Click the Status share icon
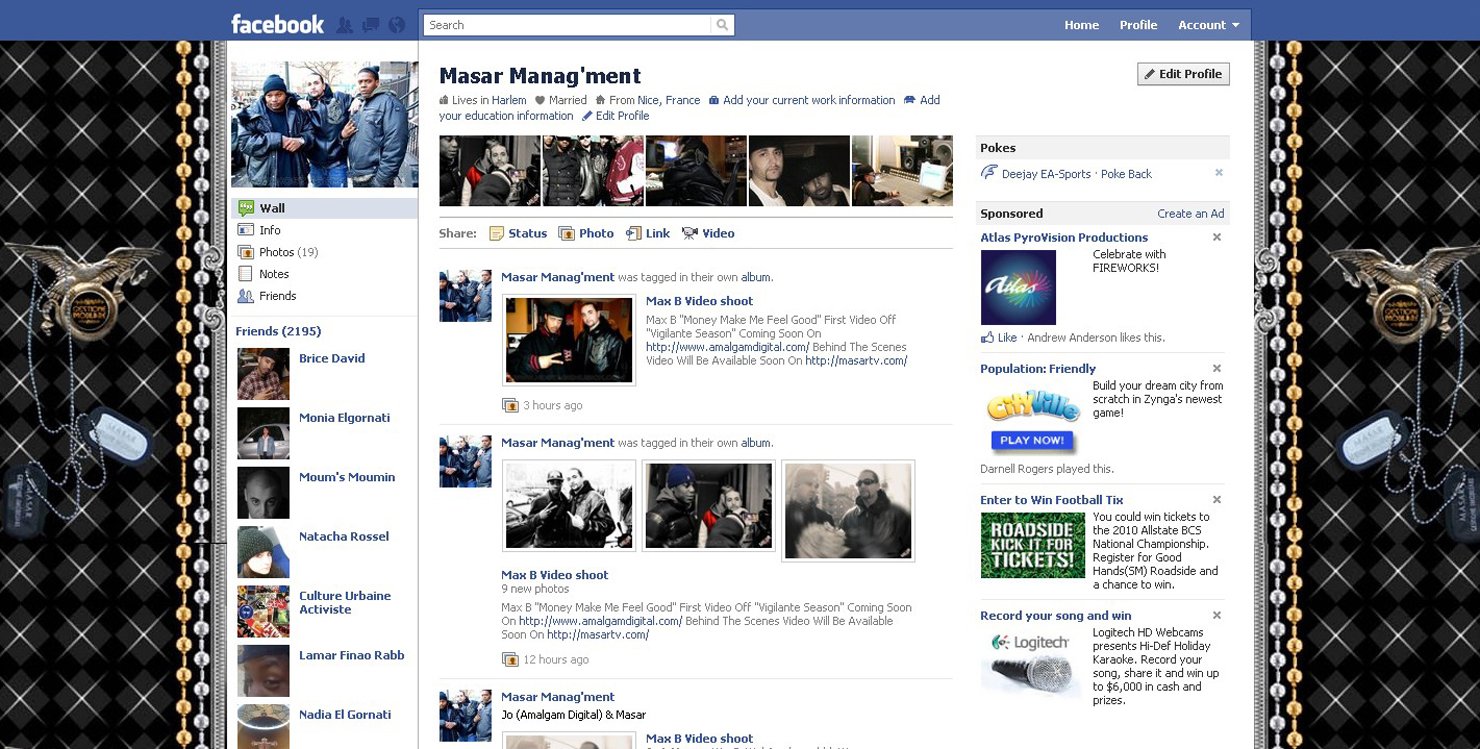 click(496, 233)
